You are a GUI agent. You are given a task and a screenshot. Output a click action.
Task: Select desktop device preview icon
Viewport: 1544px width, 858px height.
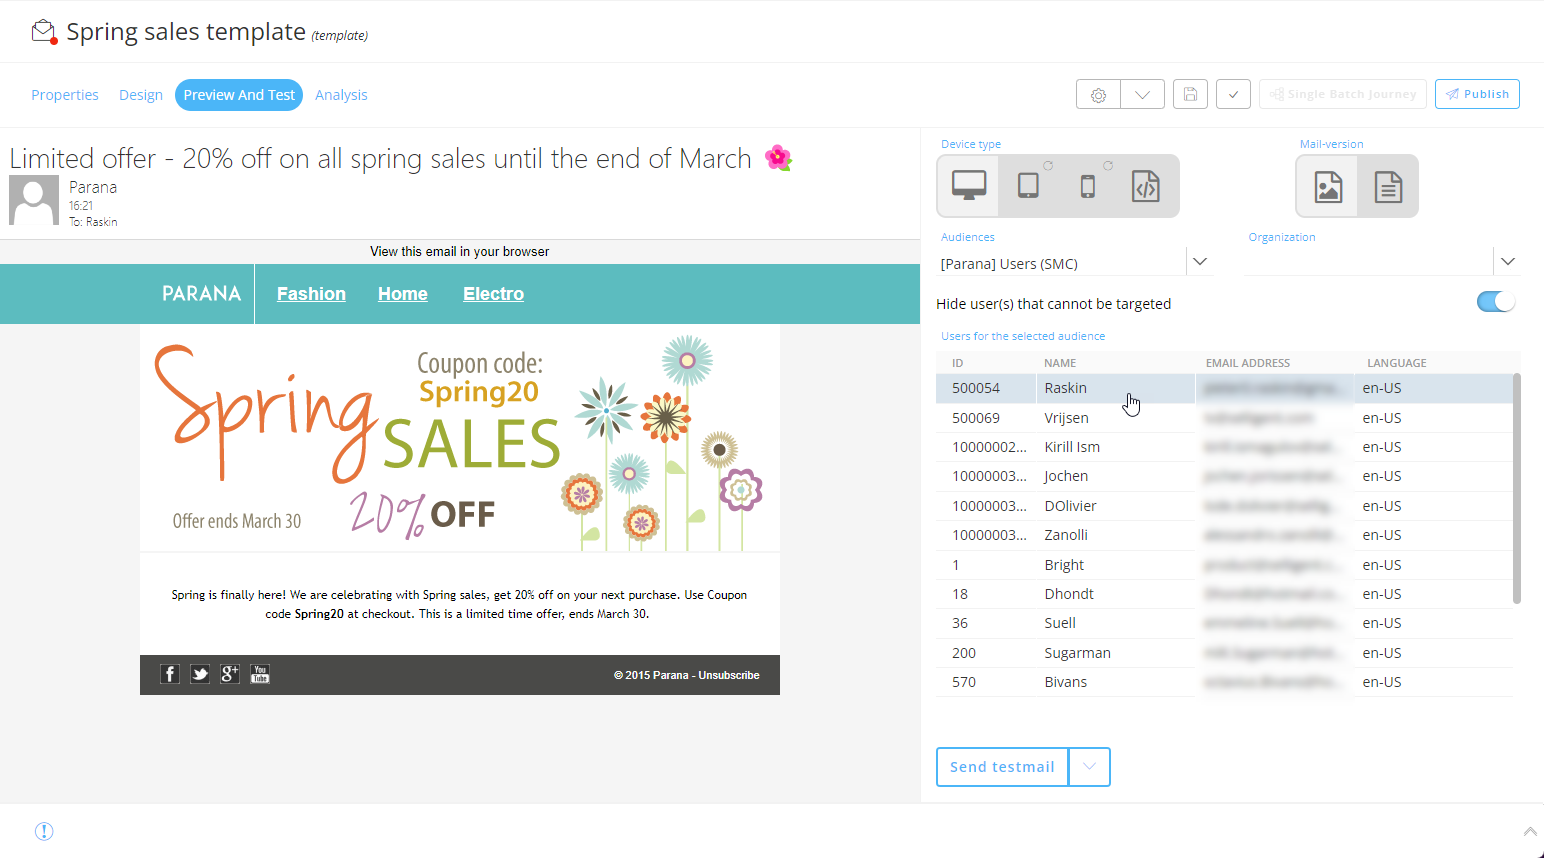pyautogui.click(x=968, y=186)
